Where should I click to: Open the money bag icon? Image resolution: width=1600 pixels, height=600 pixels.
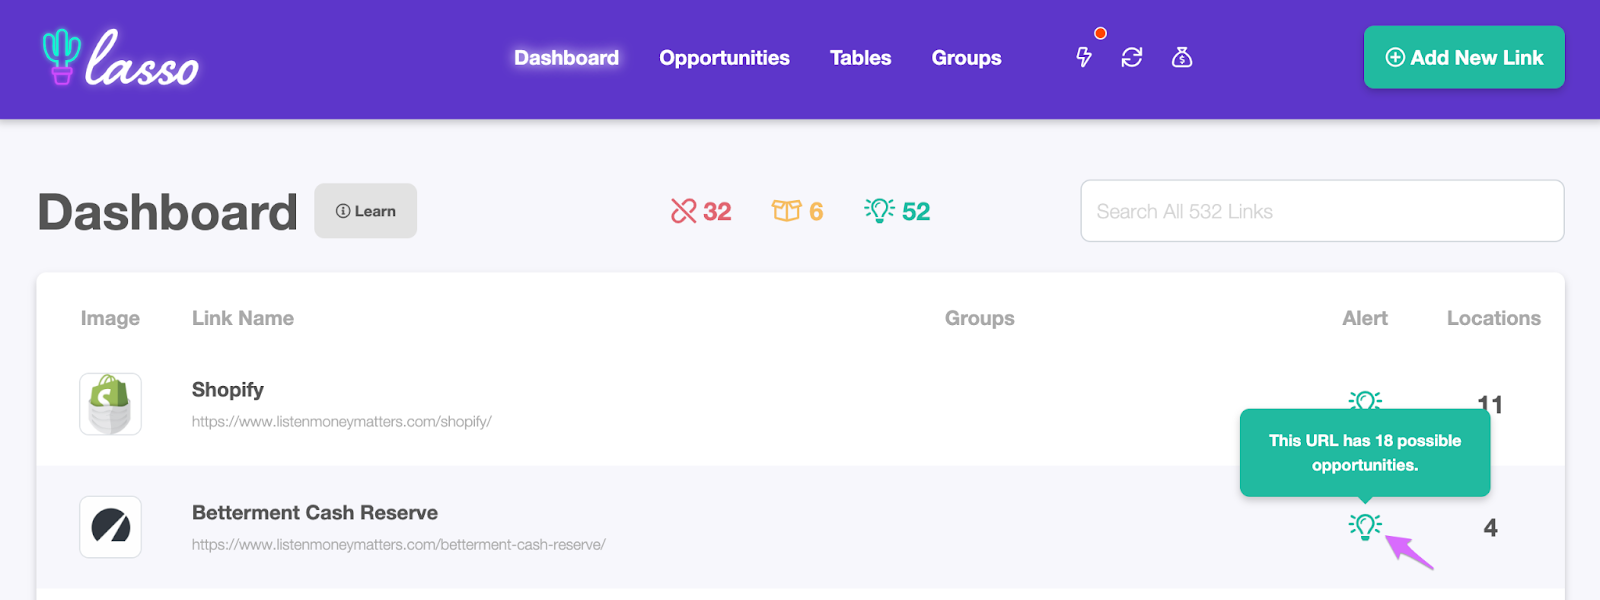(1182, 57)
